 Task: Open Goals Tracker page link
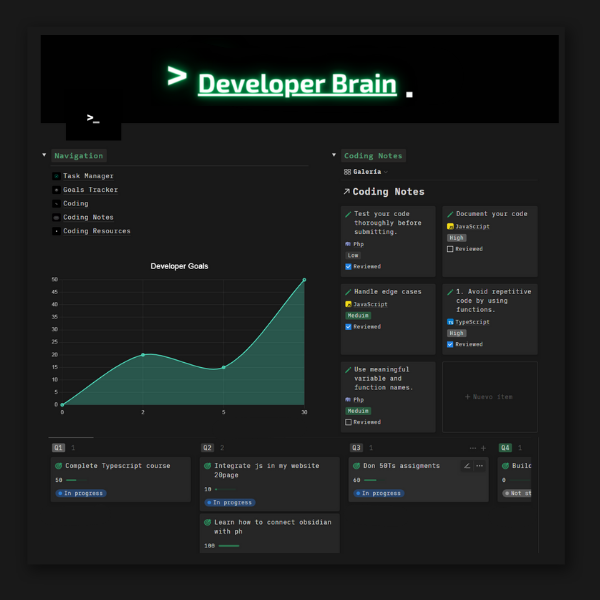[90, 190]
